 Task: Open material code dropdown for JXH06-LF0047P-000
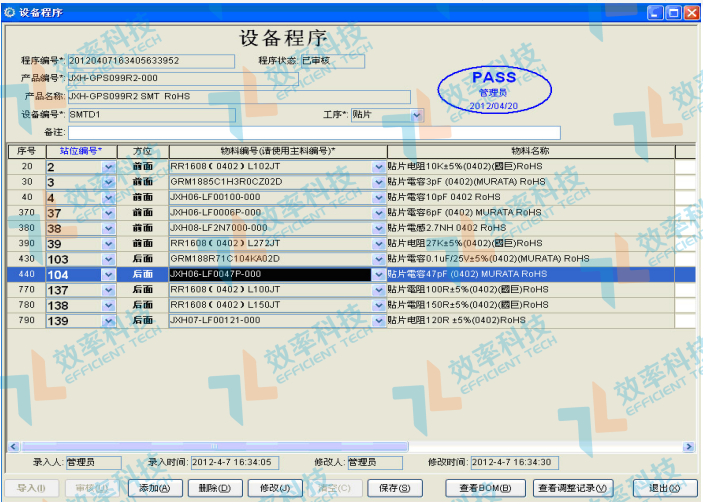coord(378,274)
